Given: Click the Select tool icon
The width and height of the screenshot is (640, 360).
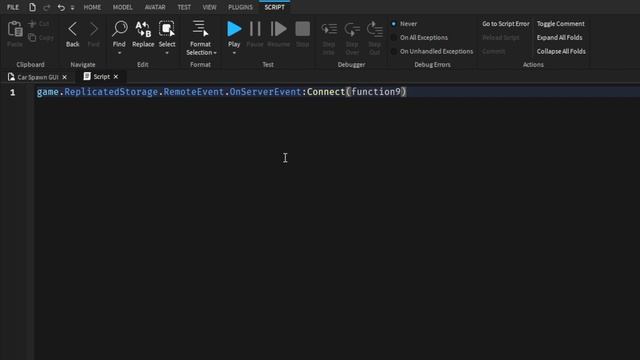Looking at the screenshot, I should click(167, 29).
